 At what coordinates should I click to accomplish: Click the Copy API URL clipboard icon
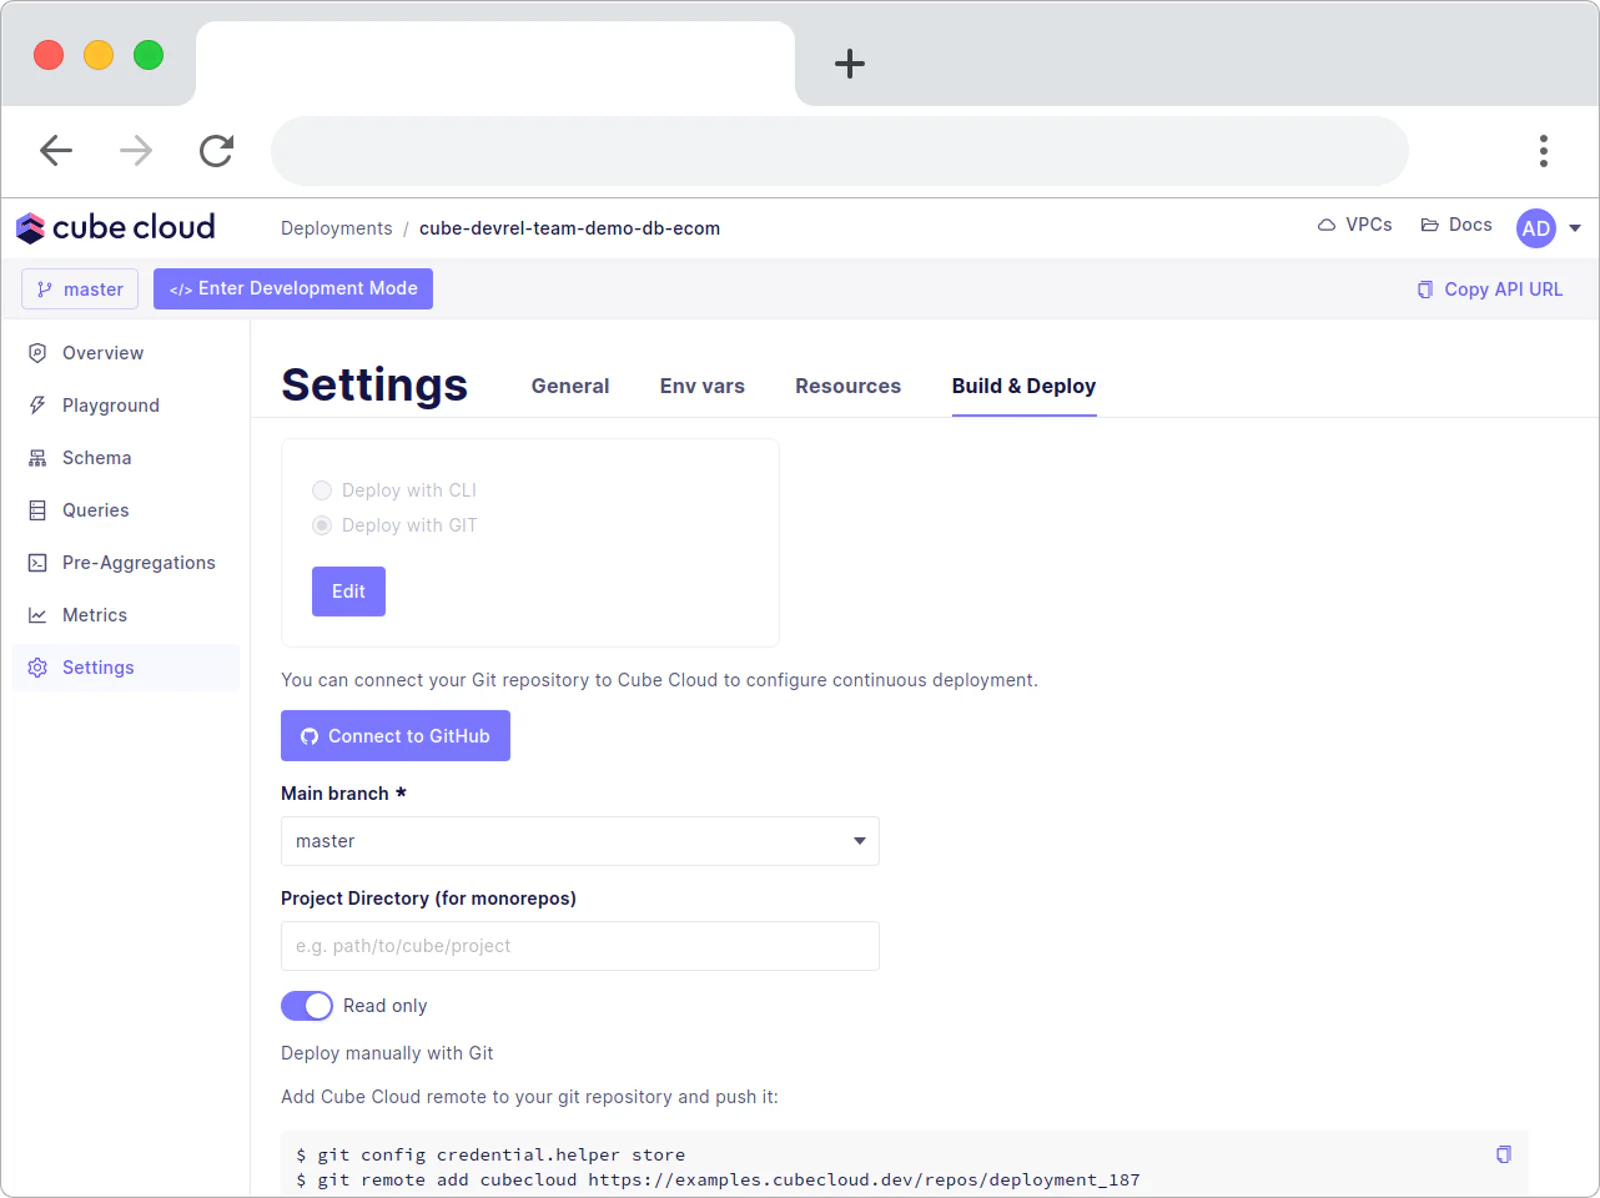[x=1425, y=289]
